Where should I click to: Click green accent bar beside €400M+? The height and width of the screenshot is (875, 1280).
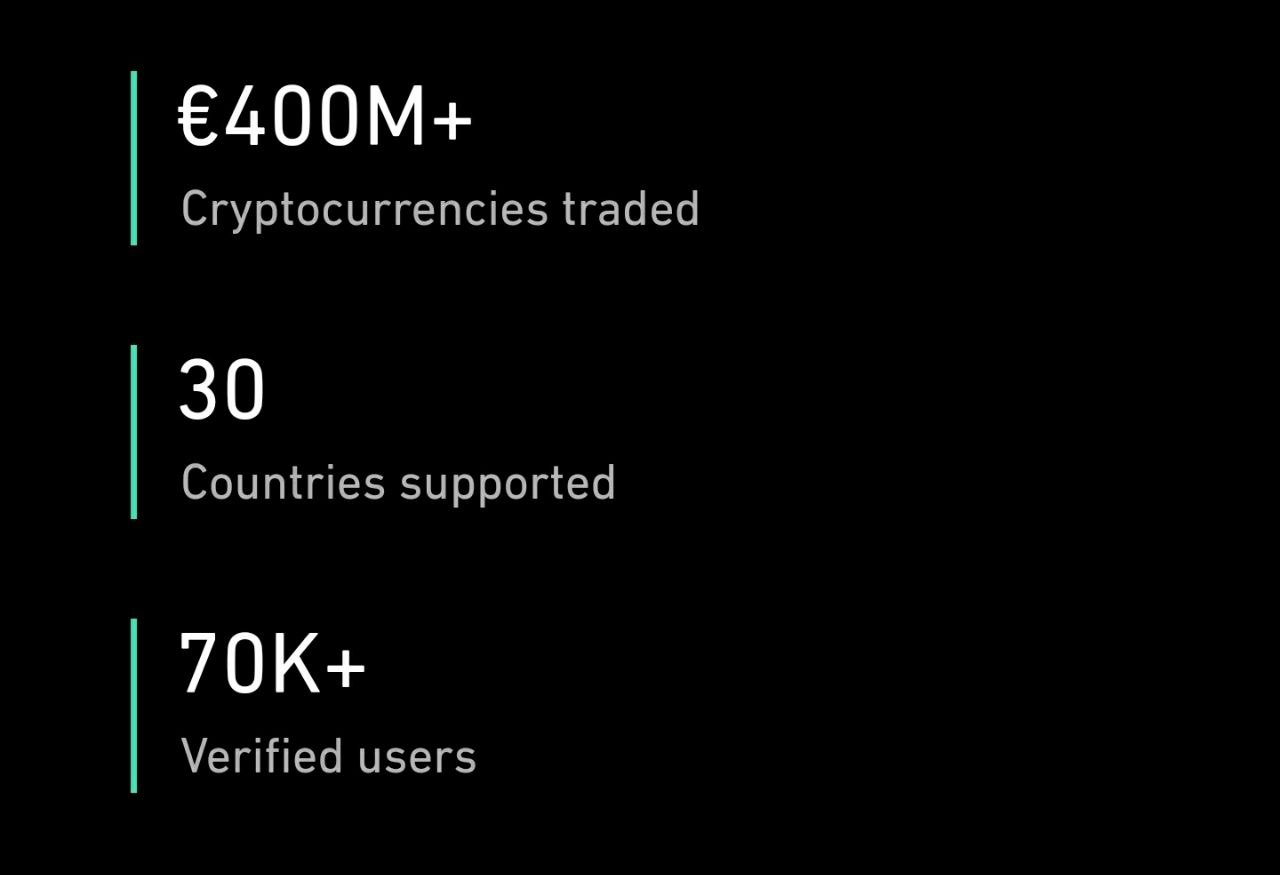(134, 158)
